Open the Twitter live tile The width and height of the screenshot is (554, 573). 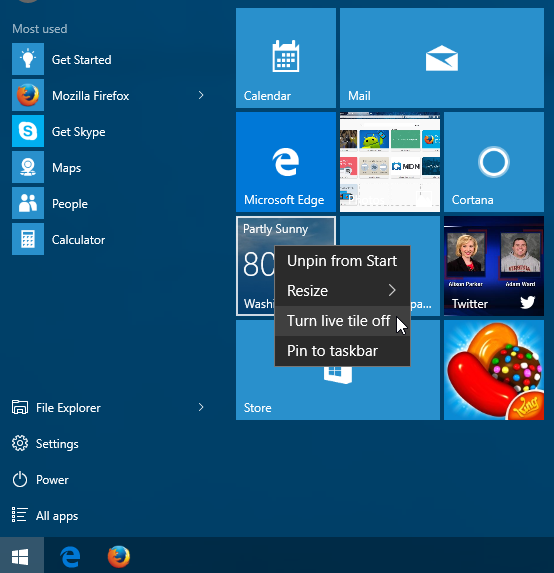[494, 266]
